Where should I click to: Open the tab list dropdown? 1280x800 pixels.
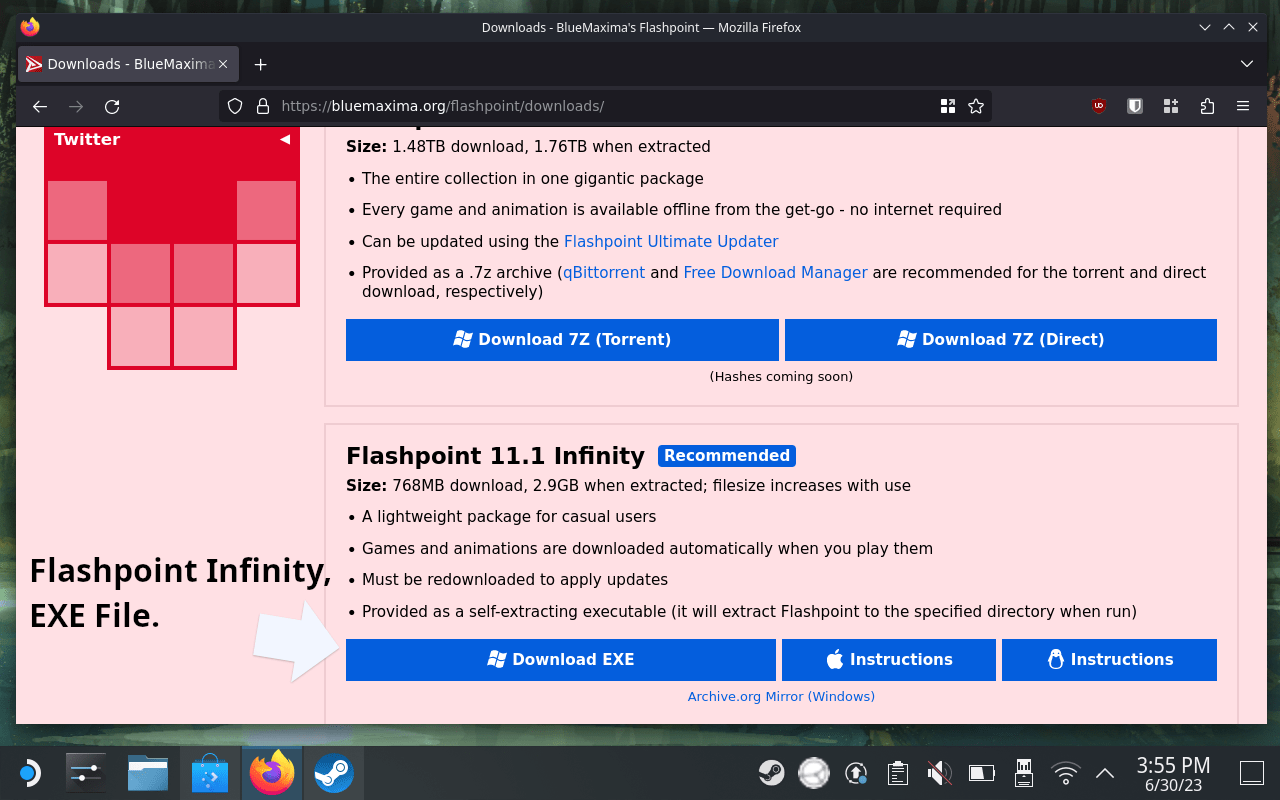pyautogui.click(x=1247, y=63)
